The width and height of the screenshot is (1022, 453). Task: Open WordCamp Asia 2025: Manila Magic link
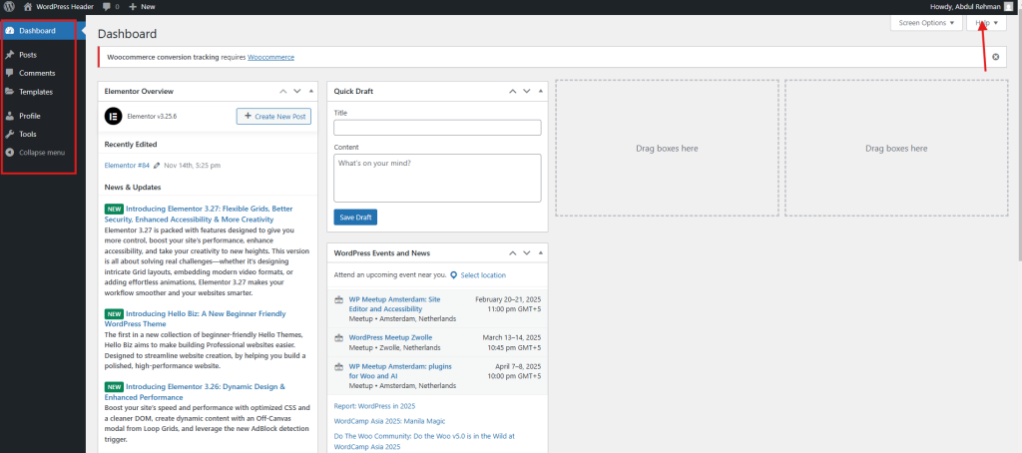[389, 421]
